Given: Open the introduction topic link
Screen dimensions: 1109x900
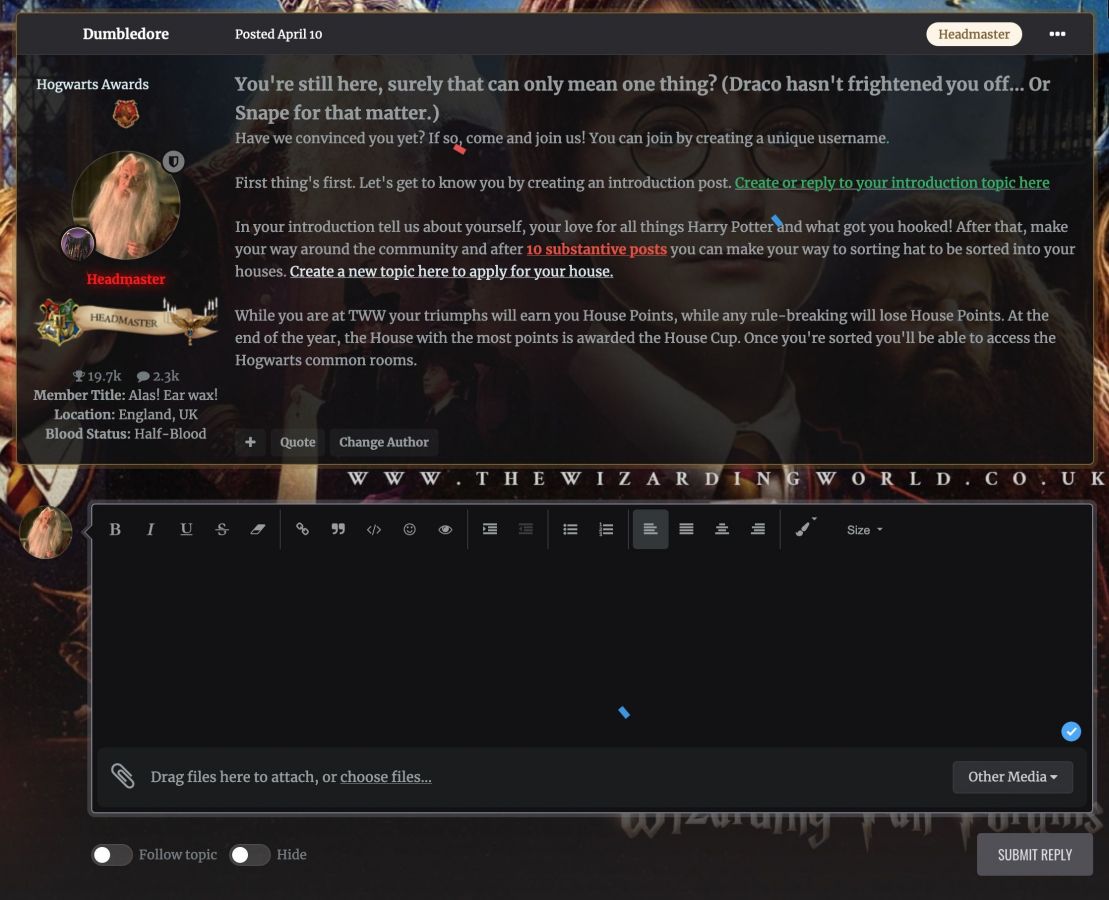Looking at the screenshot, I should 892,183.
